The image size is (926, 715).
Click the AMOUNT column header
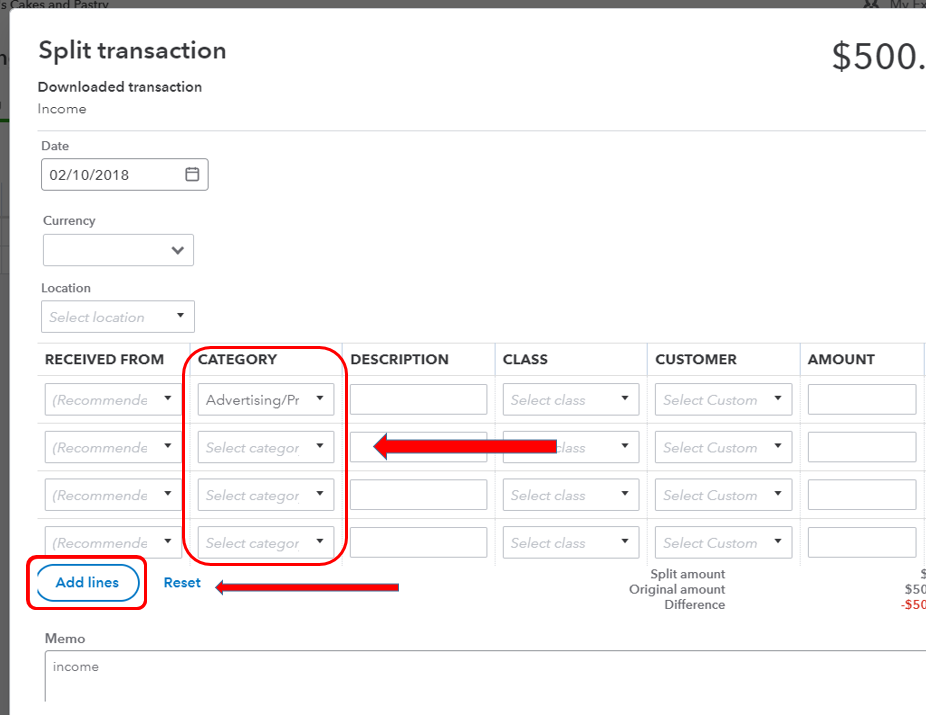841,360
